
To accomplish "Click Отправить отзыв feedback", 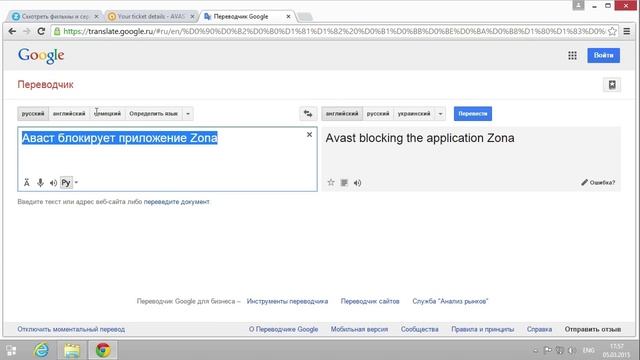I will (x=593, y=329).
